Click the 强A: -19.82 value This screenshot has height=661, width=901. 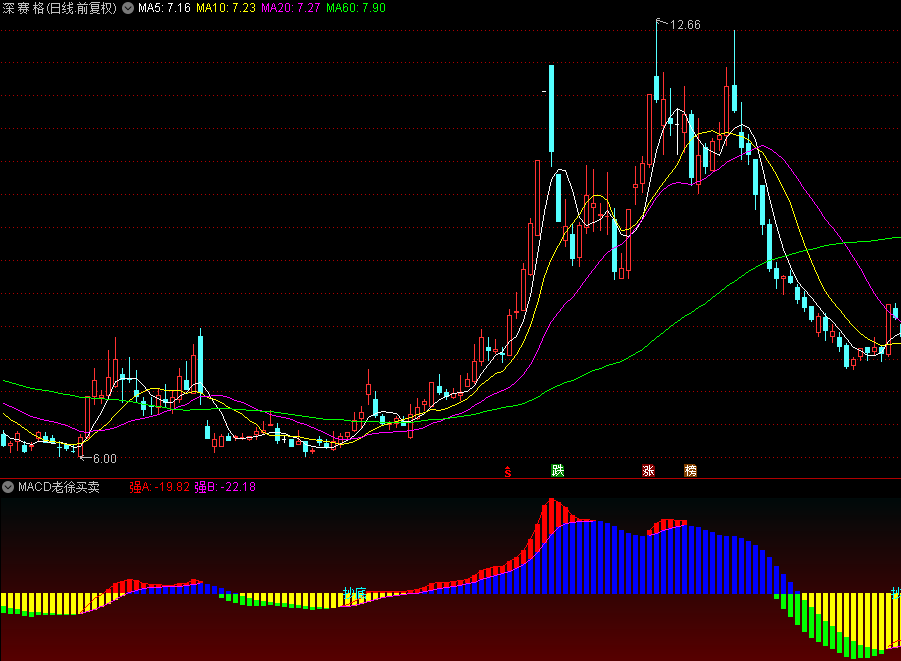click(159, 487)
